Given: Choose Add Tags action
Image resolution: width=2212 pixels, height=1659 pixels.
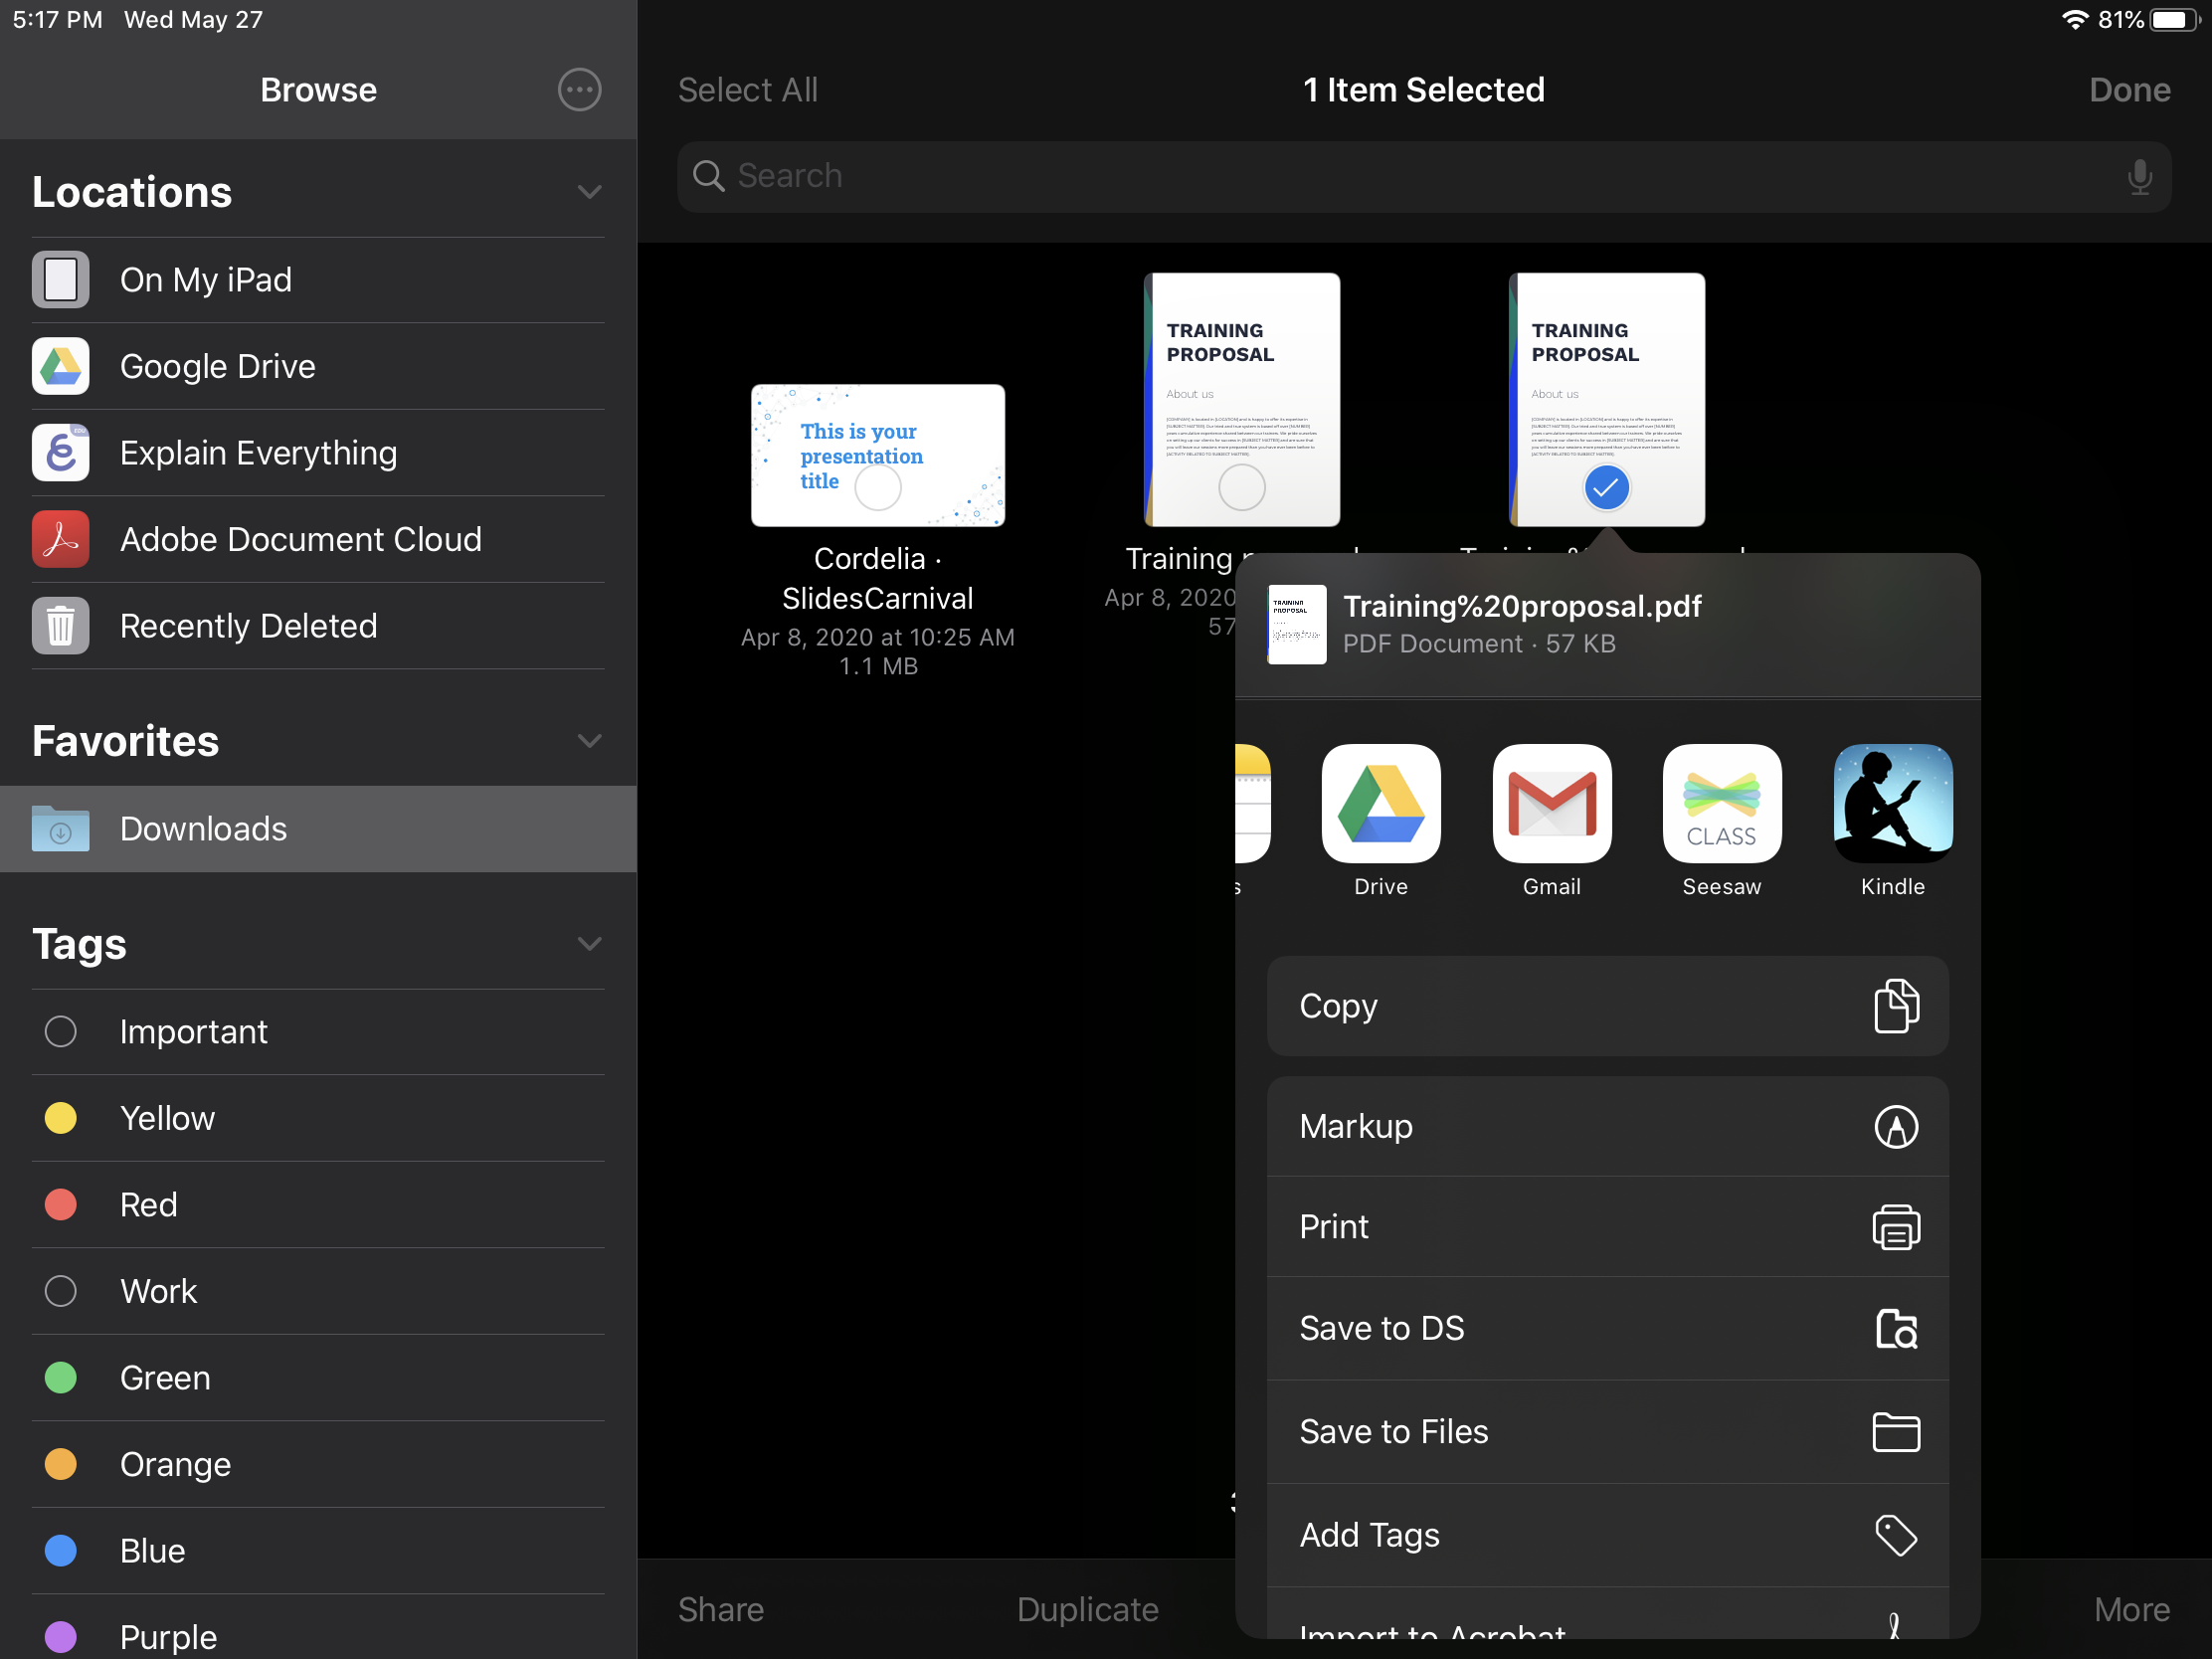Looking at the screenshot, I should tap(1607, 1536).
